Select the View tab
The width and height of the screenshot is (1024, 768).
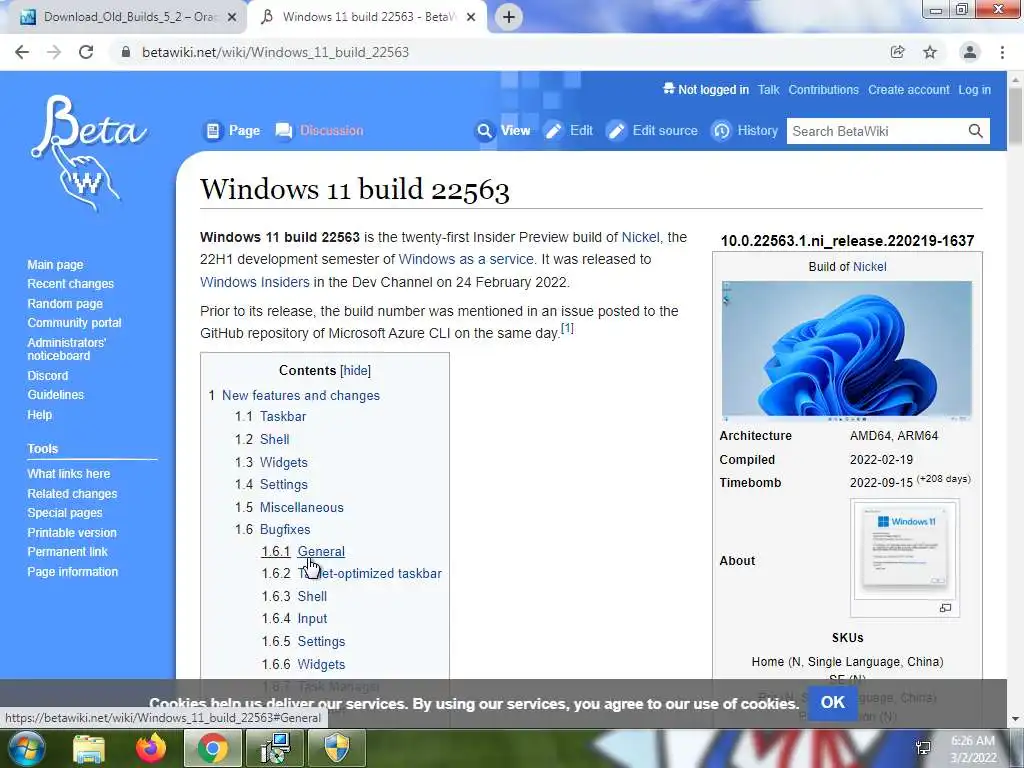click(x=503, y=131)
